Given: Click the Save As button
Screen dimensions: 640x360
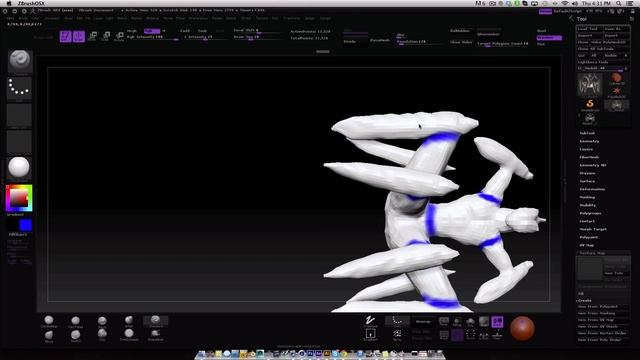Looking at the screenshot, I should (x=616, y=29).
